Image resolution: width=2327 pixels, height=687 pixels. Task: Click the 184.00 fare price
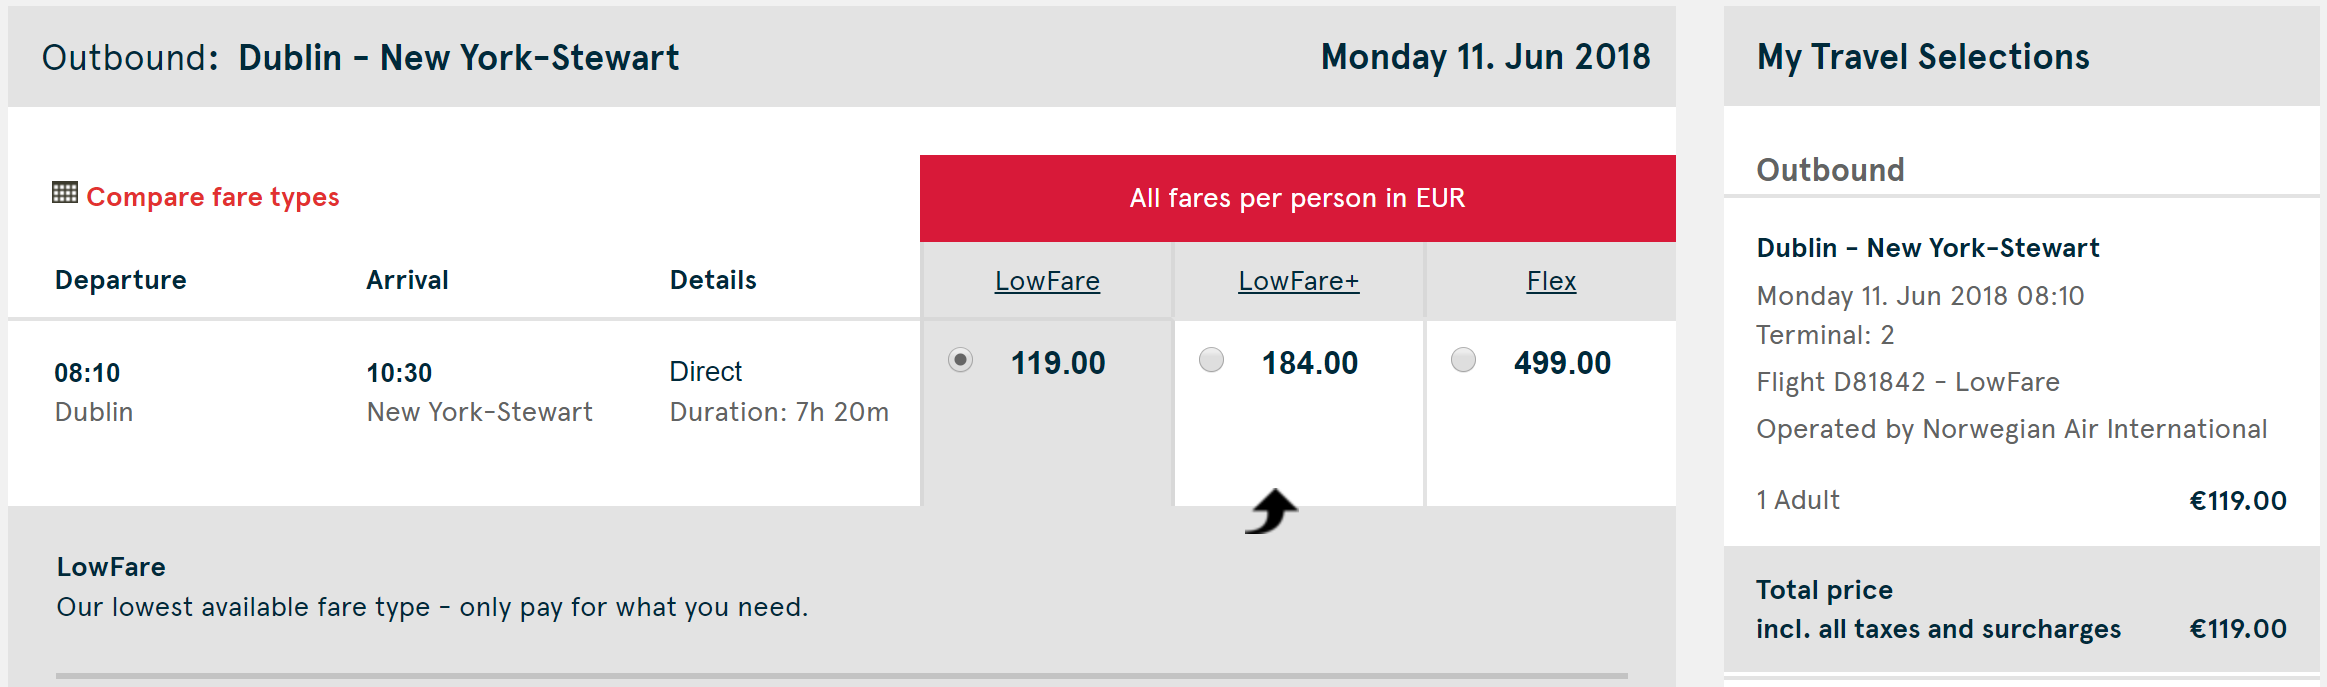pos(1309,363)
